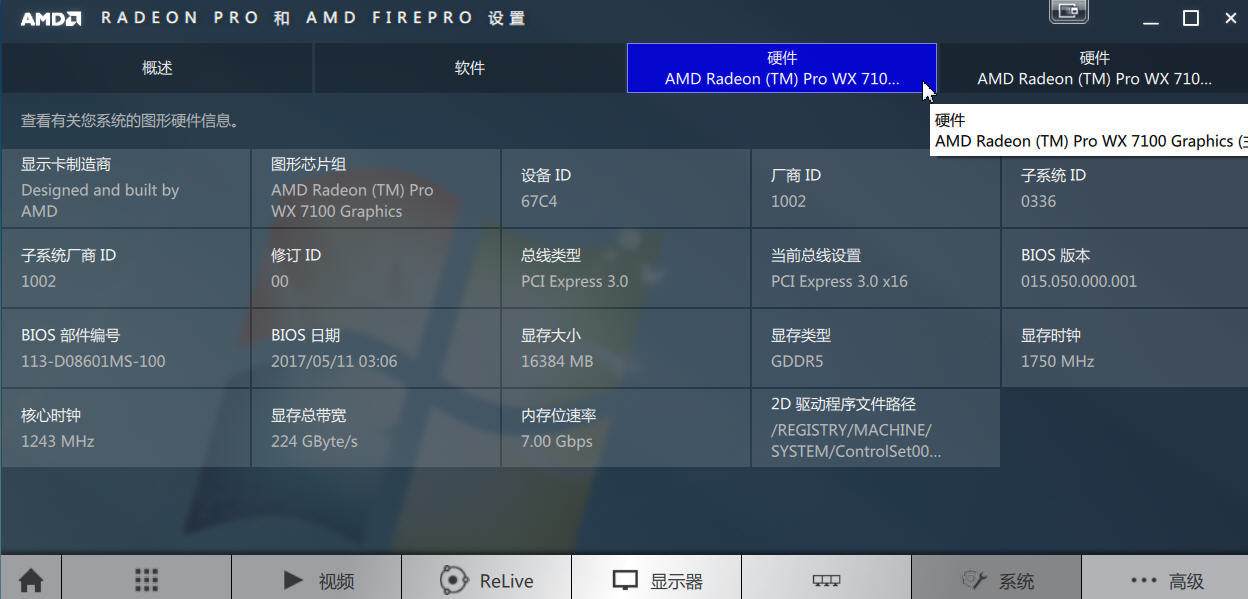Screen dimensions: 1248x599
Task: Open the 系统 (System) section
Action: (x=996, y=580)
